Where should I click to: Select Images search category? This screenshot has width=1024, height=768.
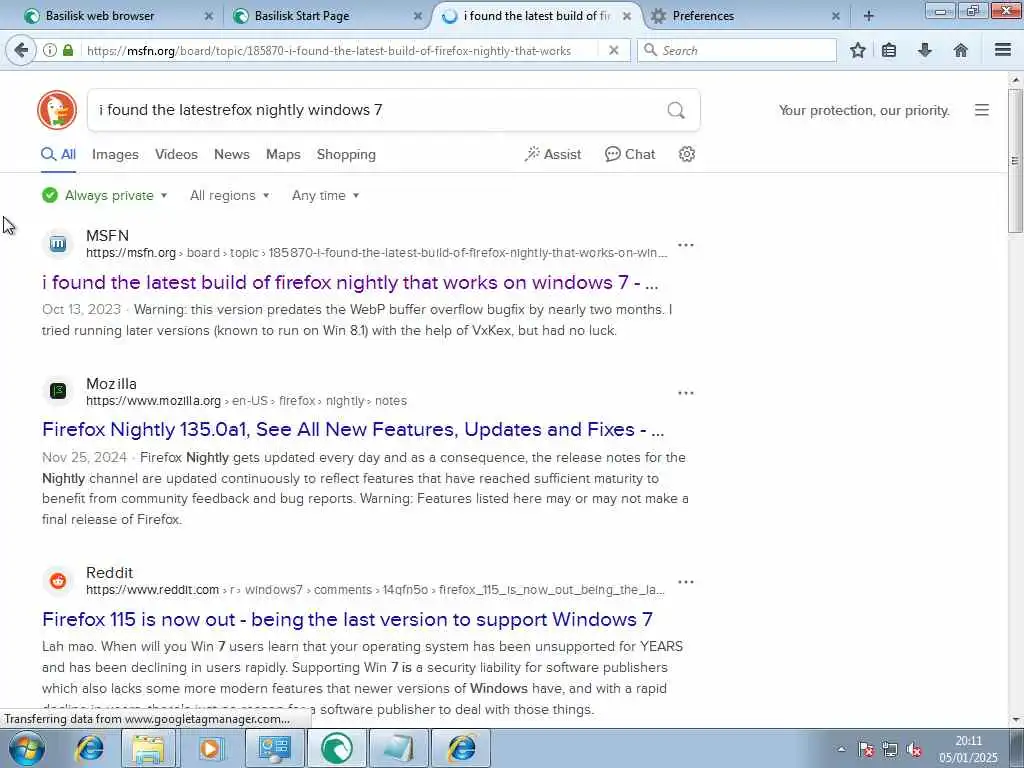115,155
